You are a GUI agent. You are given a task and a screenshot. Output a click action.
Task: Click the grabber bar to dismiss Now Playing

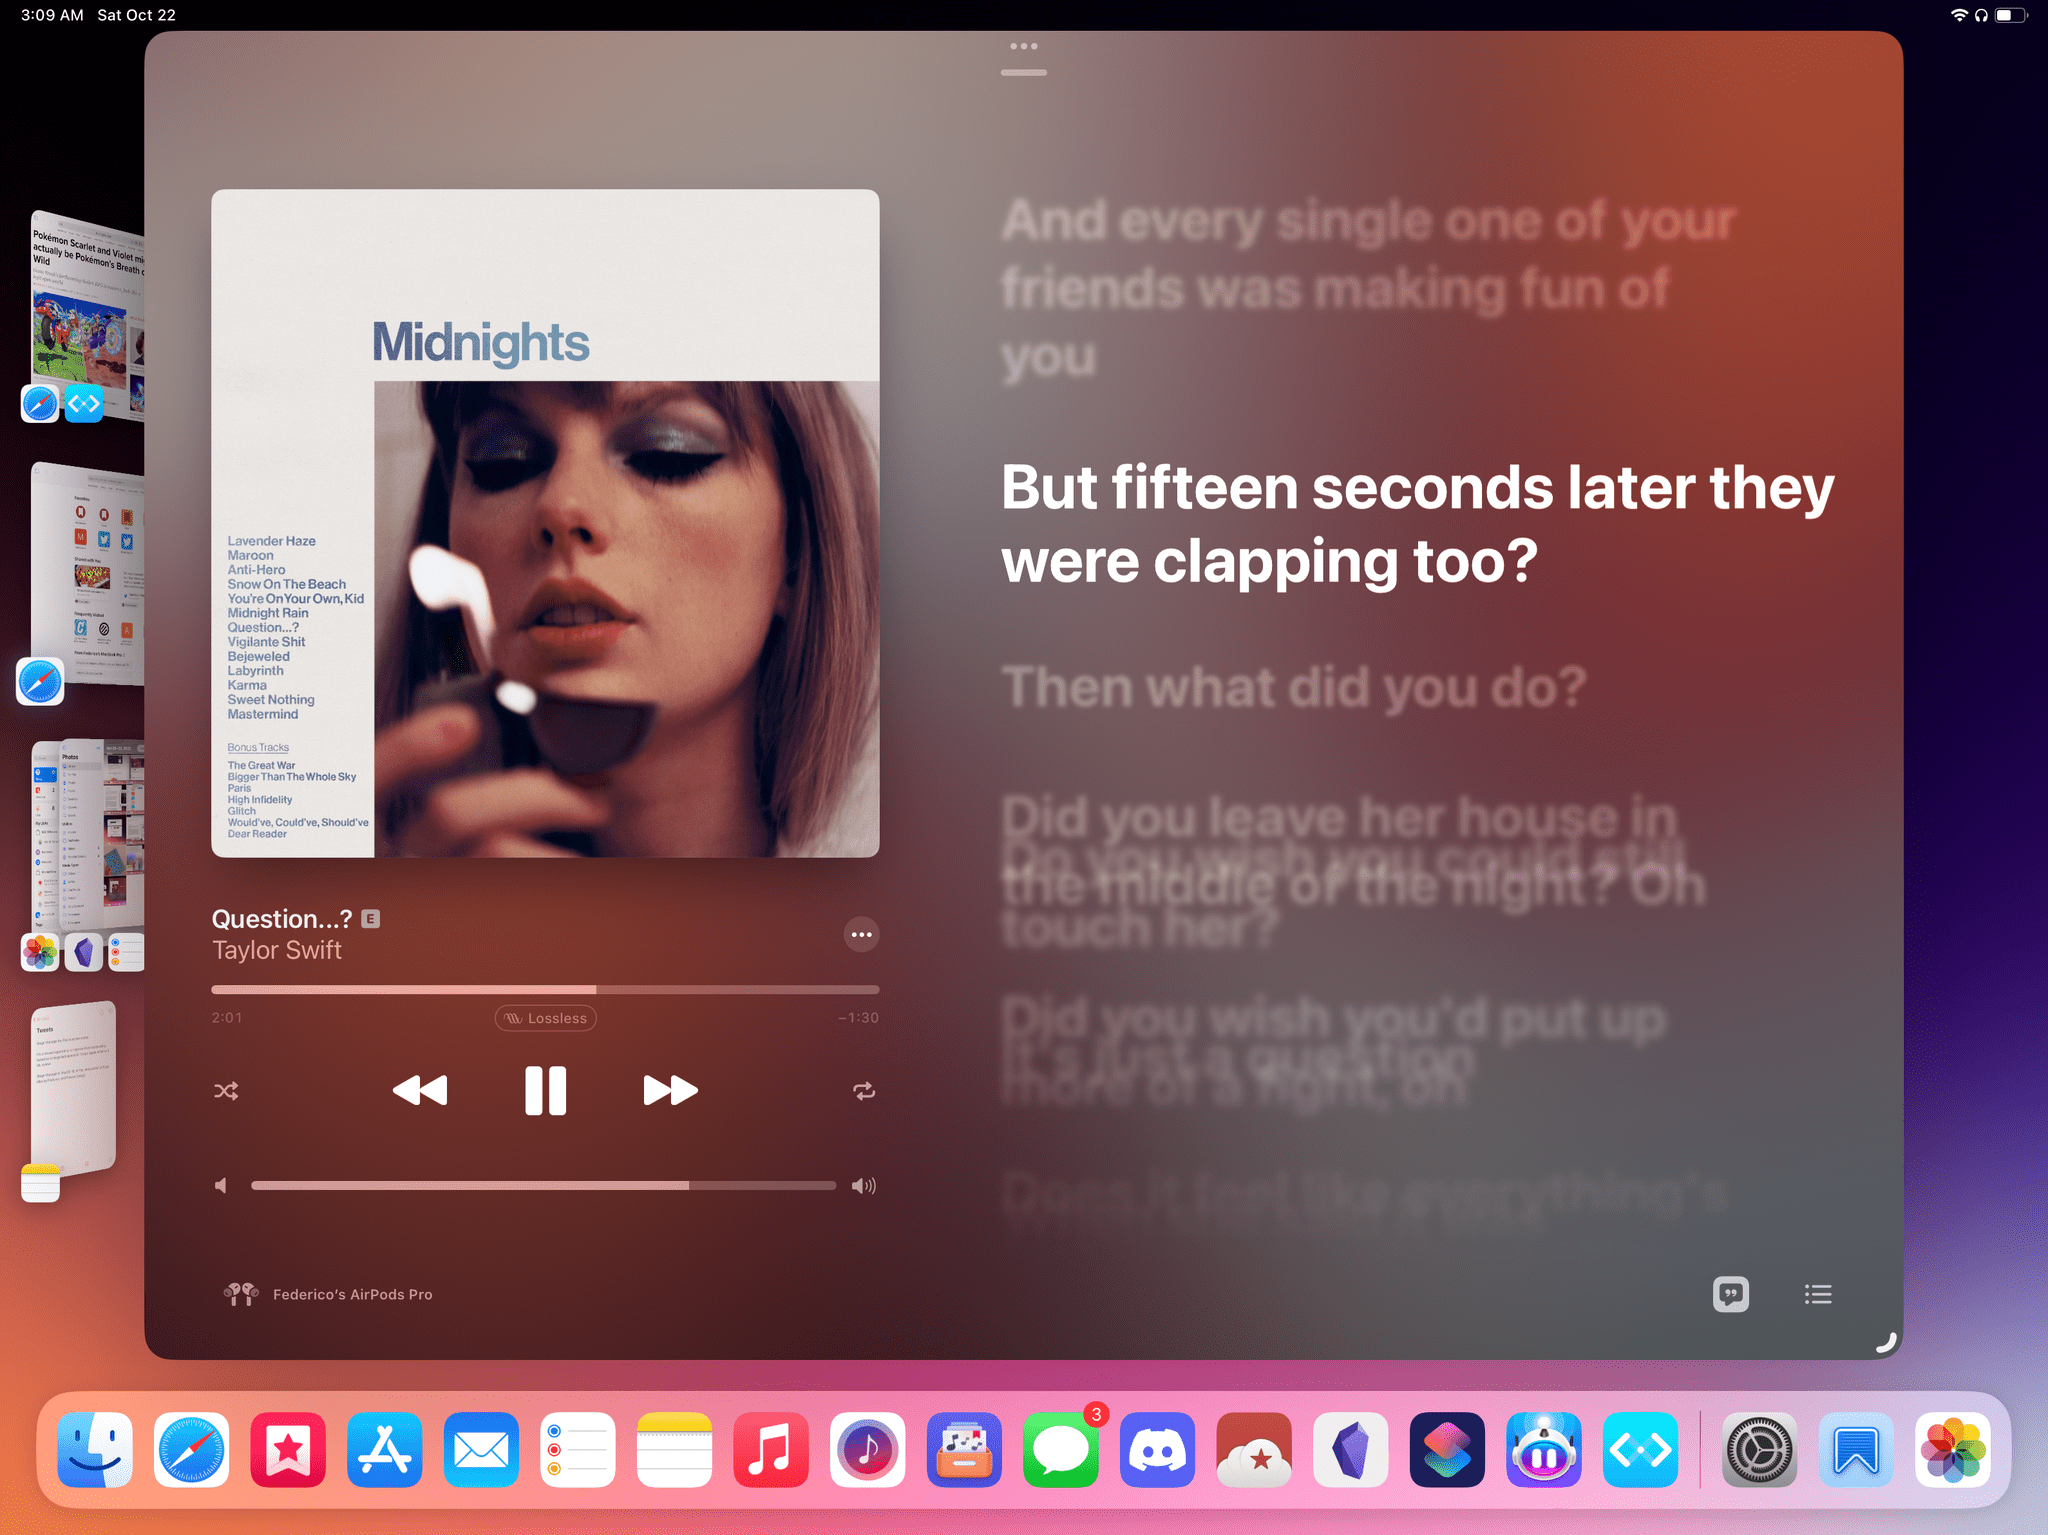1023,72
